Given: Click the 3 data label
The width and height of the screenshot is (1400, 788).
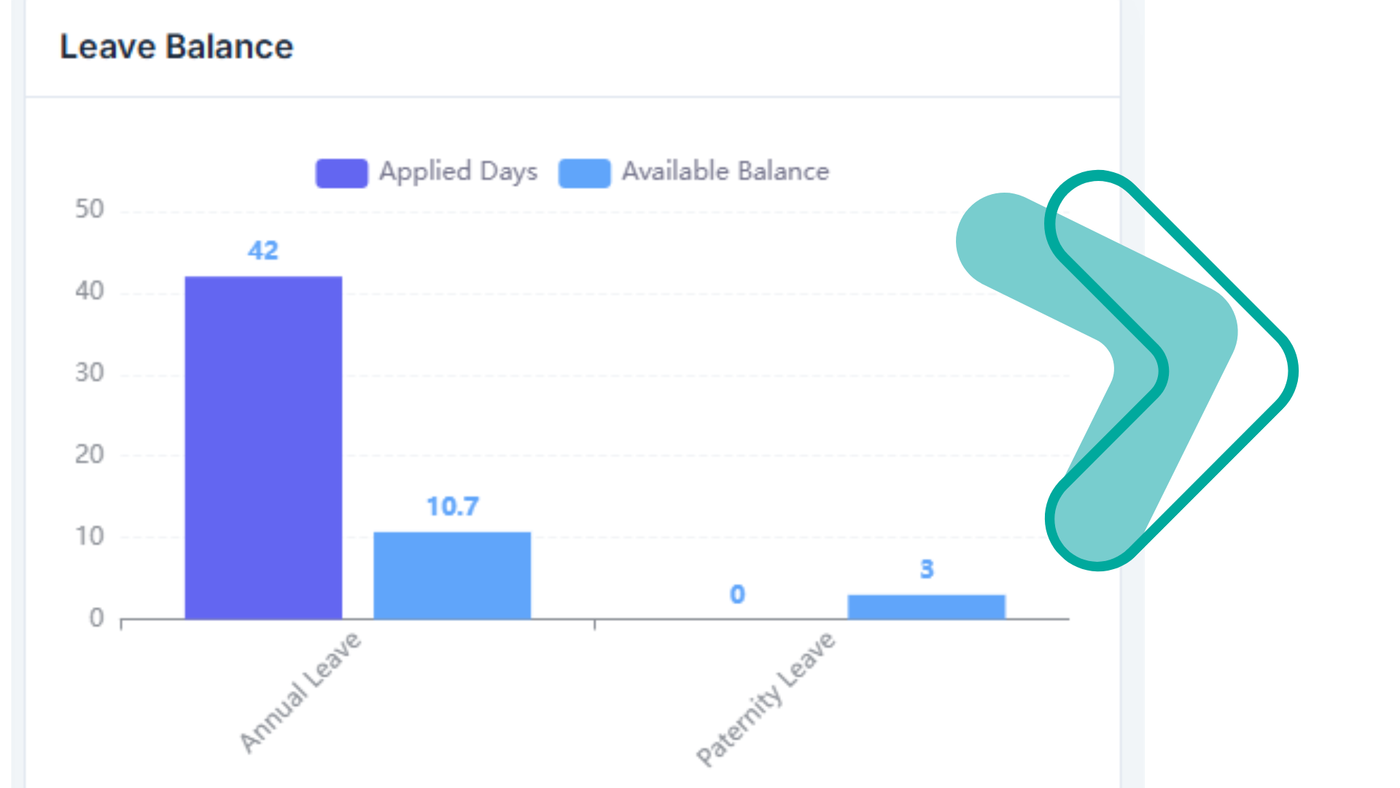Looking at the screenshot, I should tap(926, 570).
